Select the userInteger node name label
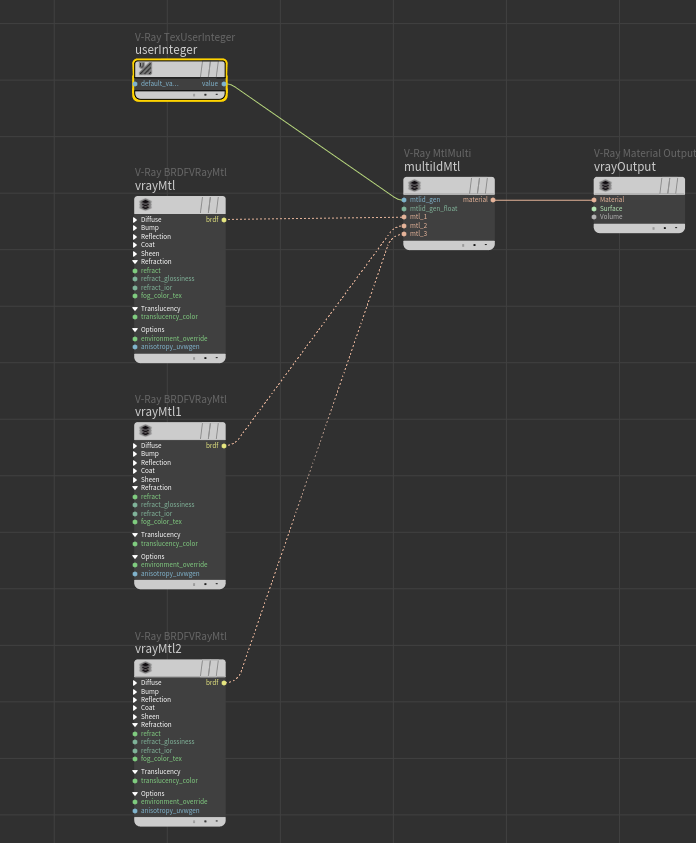696x843 pixels. pyautogui.click(x=166, y=50)
